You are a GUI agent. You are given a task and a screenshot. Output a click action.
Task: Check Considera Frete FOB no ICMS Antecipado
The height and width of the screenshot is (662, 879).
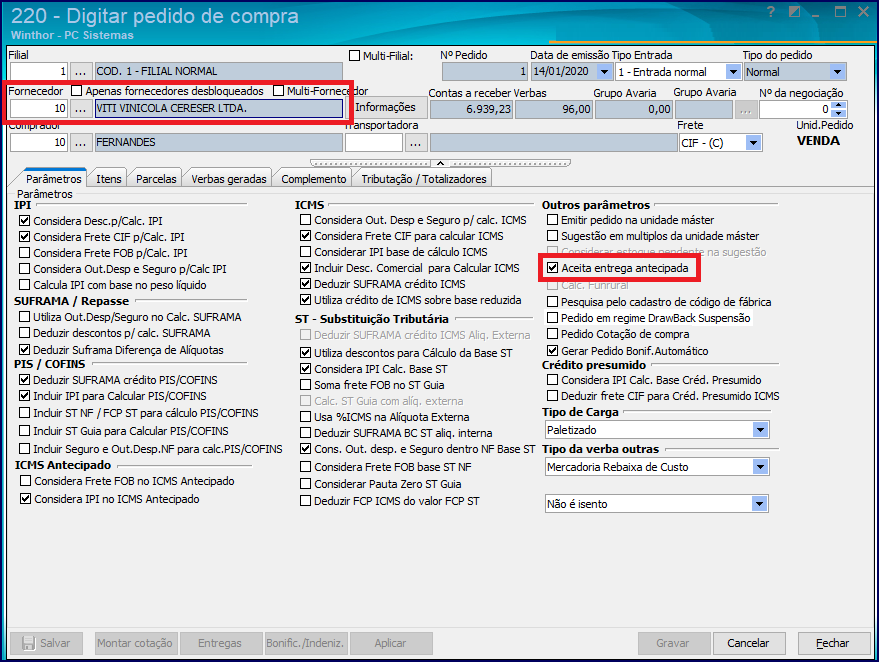coord(26,481)
